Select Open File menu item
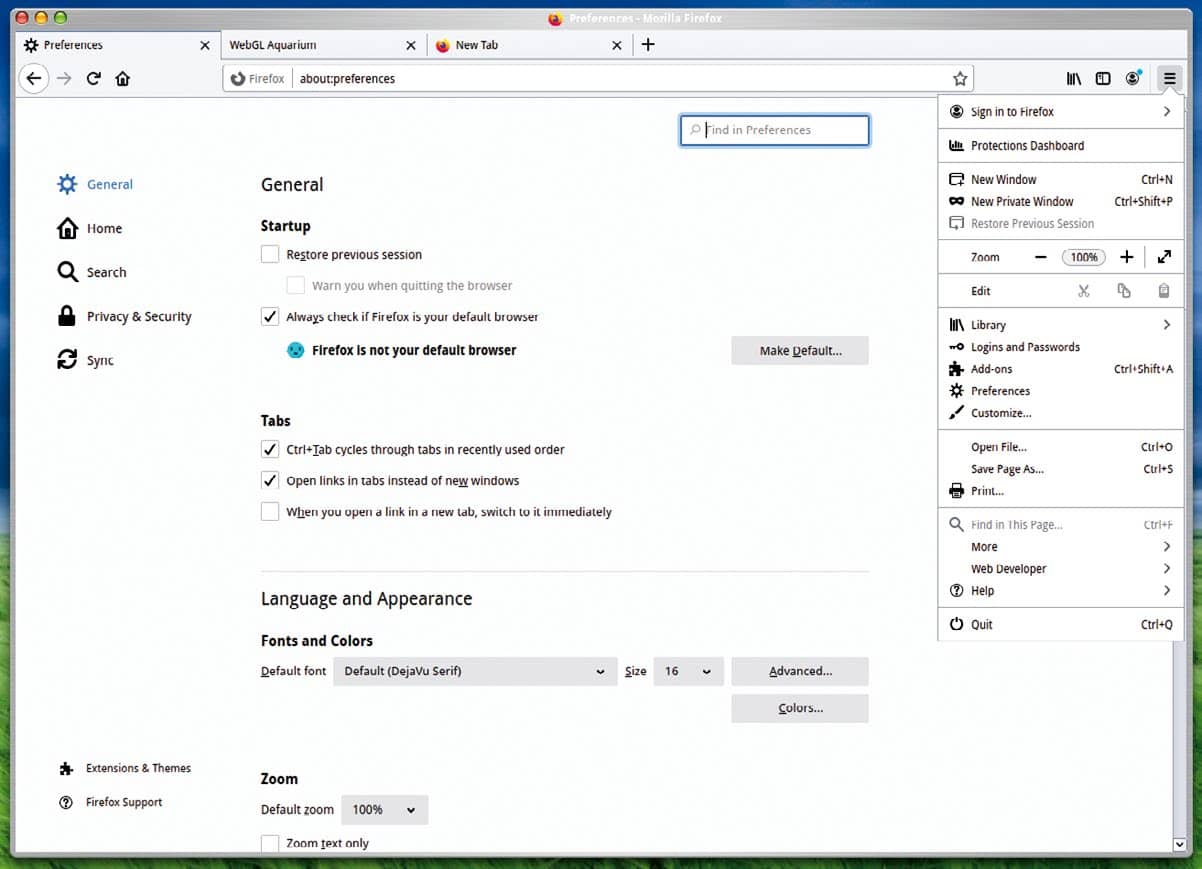This screenshot has height=869, width=1202. point(1060,447)
